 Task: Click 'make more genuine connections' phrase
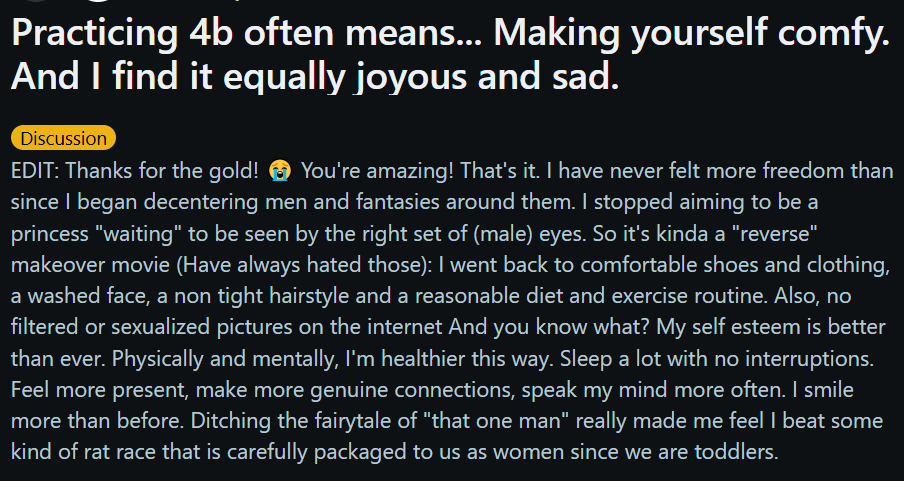pyautogui.click(x=355, y=390)
